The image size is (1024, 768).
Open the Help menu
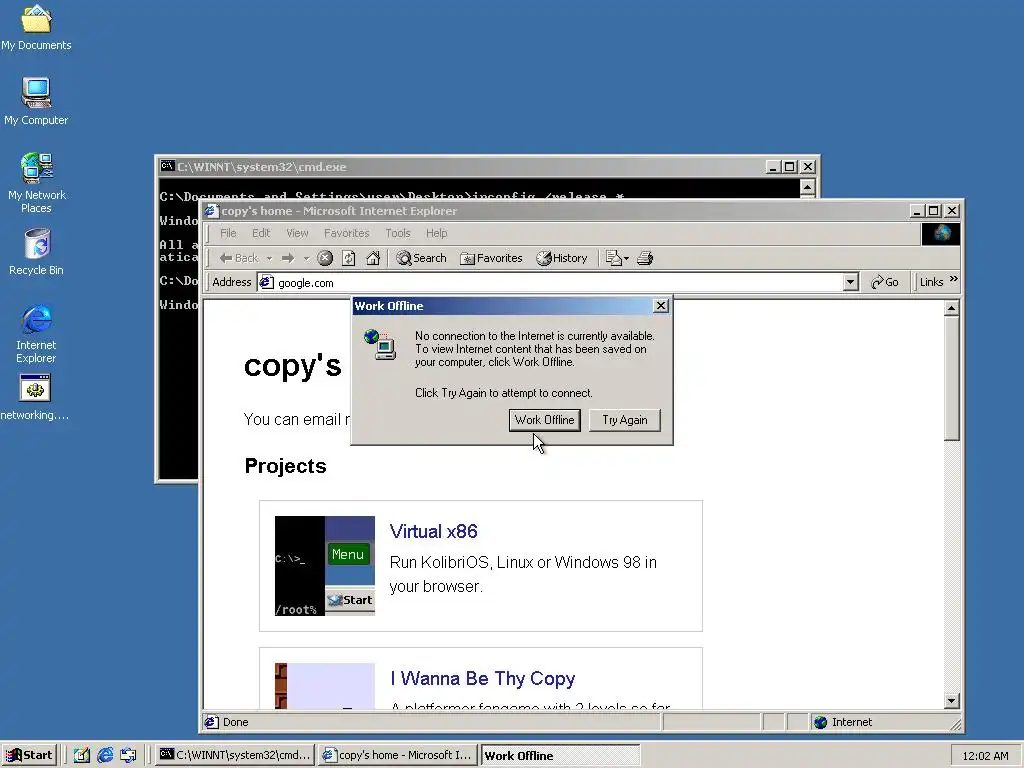tap(436, 233)
